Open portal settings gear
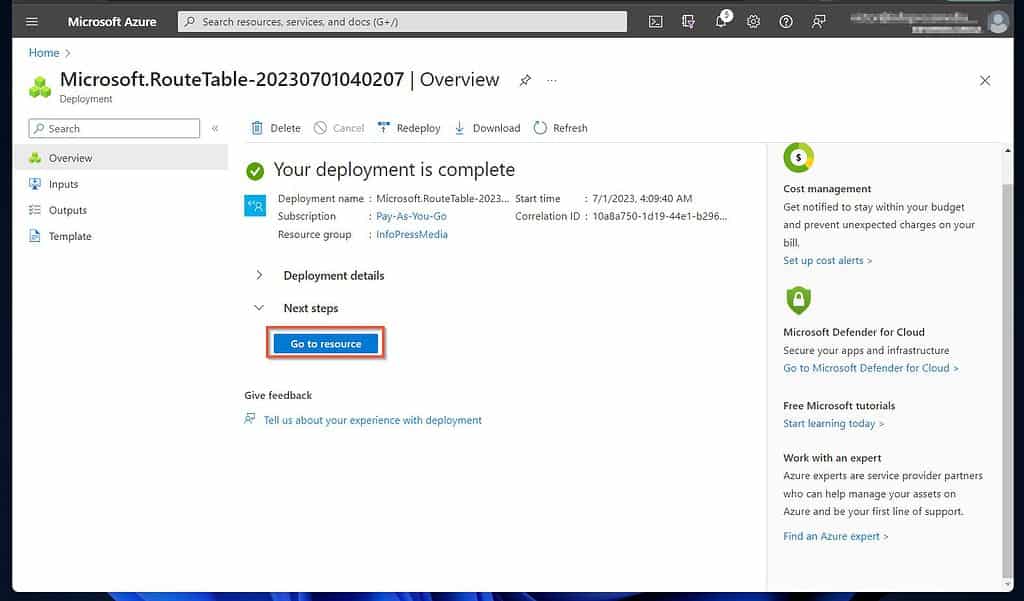This screenshot has height=601, width=1024. pyautogui.click(x=753, y=22)
